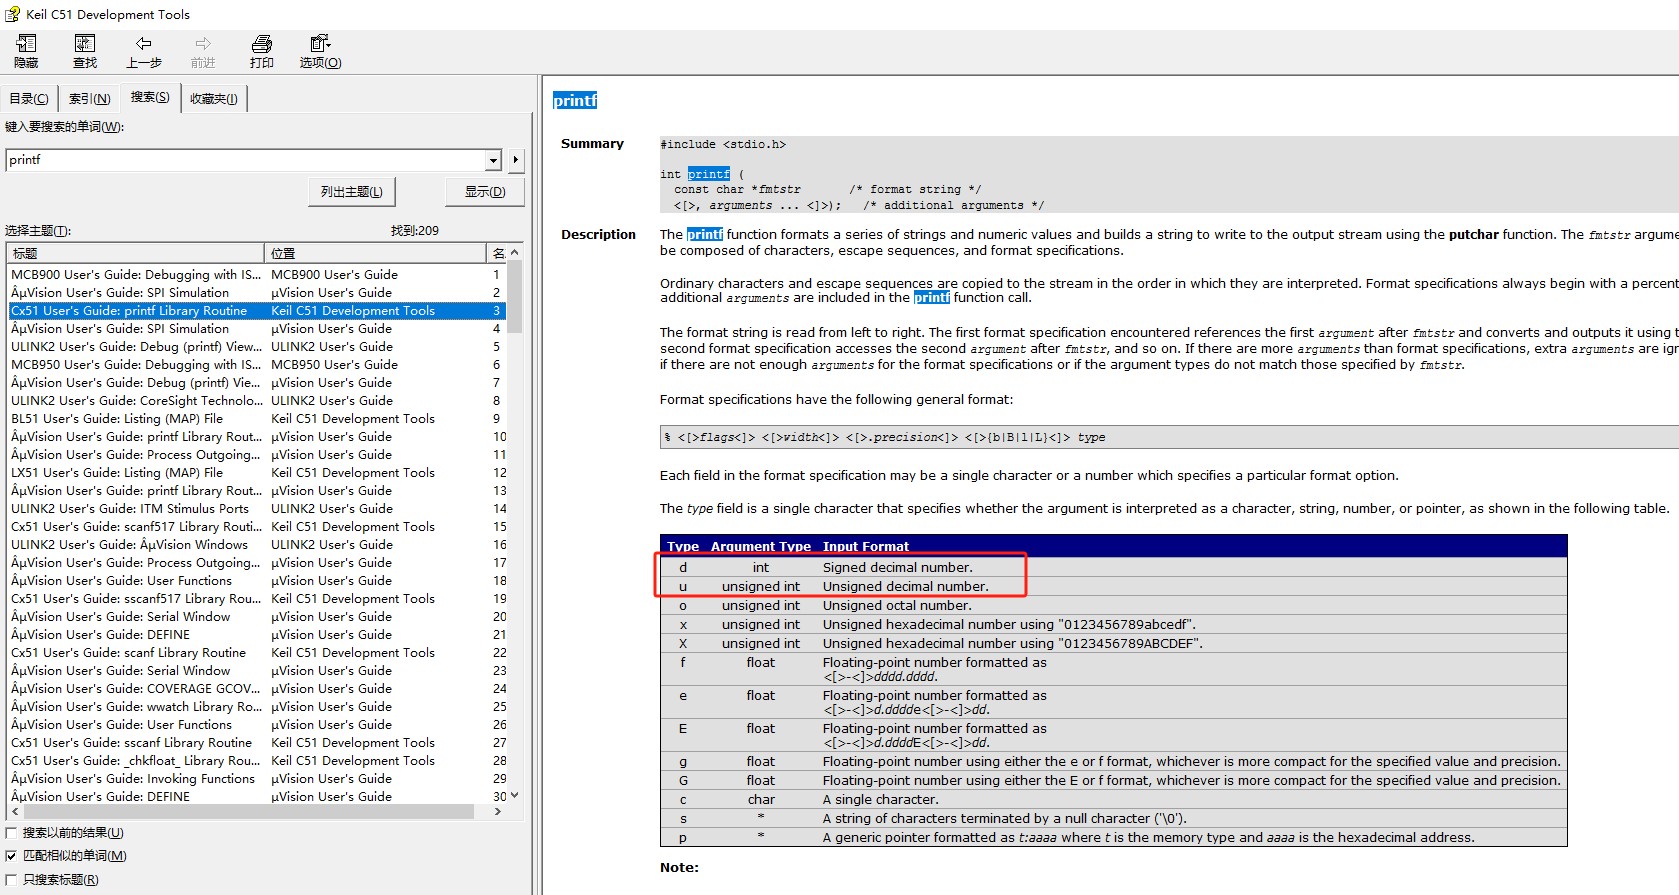Click the 显示(D) button
The image size is (1679, 895).
485,191
